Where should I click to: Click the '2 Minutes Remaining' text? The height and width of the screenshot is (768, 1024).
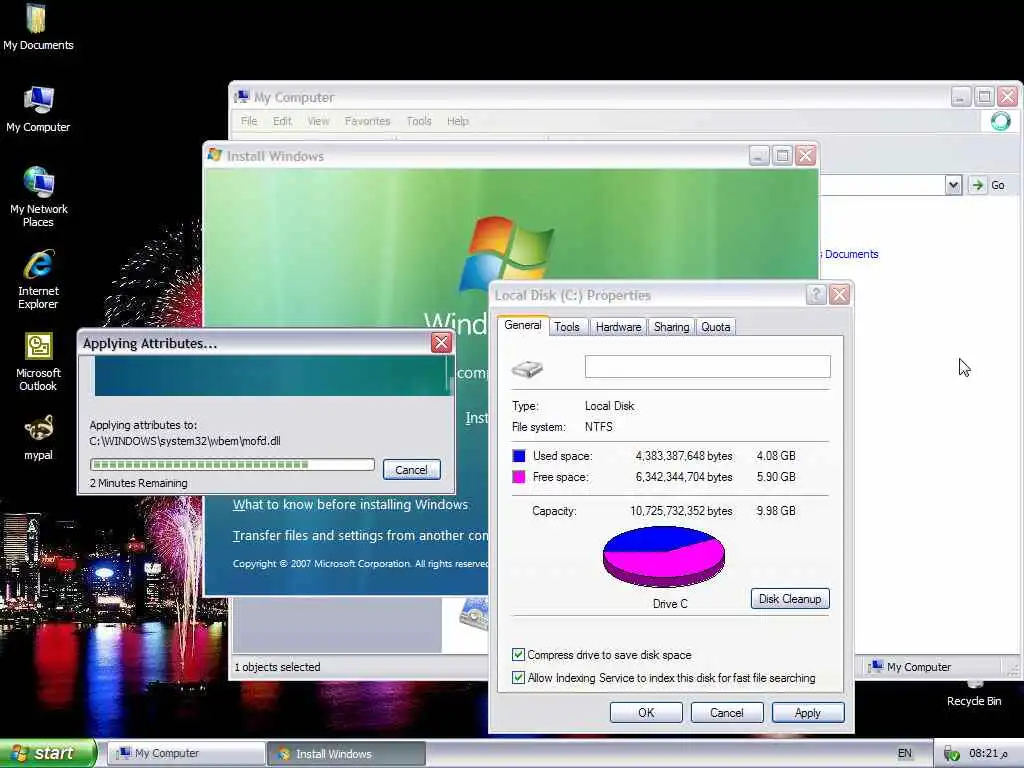coord(138,483)
